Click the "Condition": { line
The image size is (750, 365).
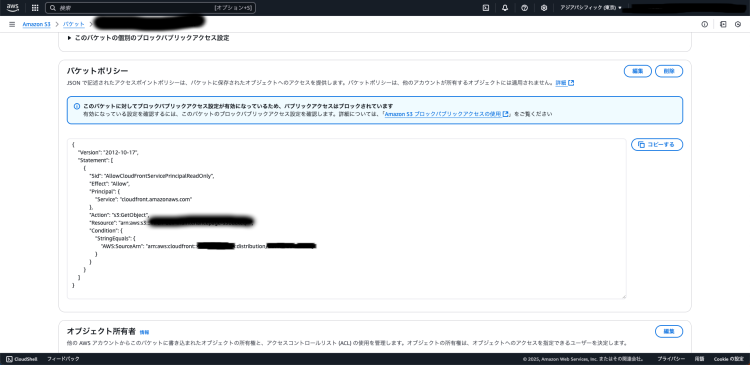106,230
